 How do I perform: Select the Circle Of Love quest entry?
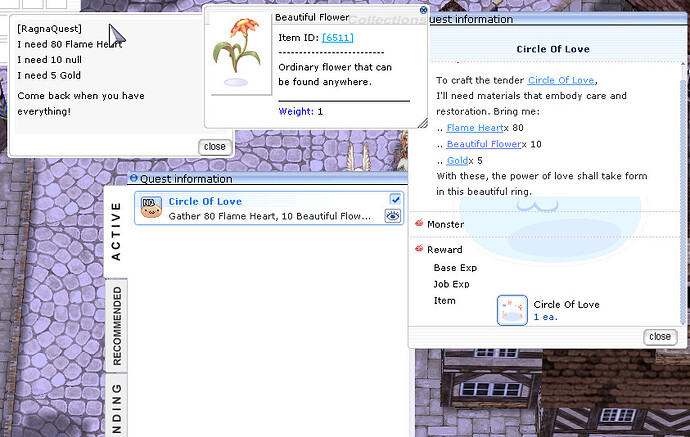[x=269, y=208]
